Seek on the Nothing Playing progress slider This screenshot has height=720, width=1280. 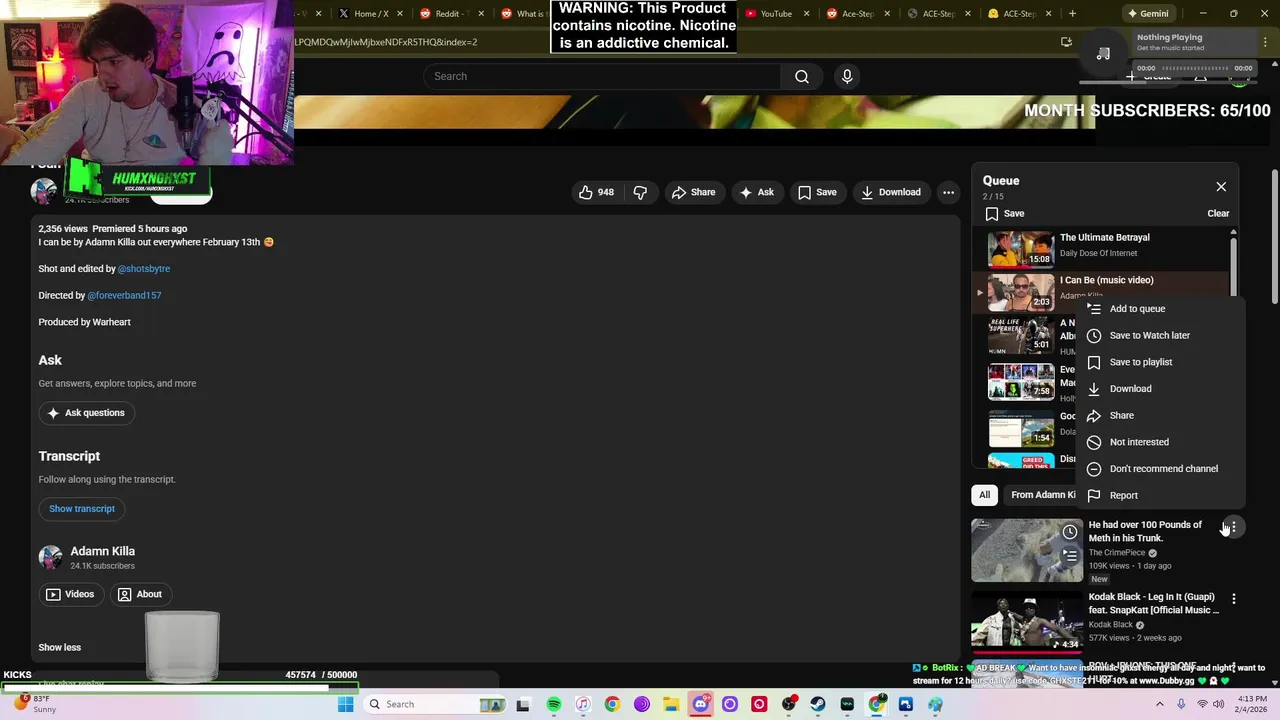[x=1194, y=68]
